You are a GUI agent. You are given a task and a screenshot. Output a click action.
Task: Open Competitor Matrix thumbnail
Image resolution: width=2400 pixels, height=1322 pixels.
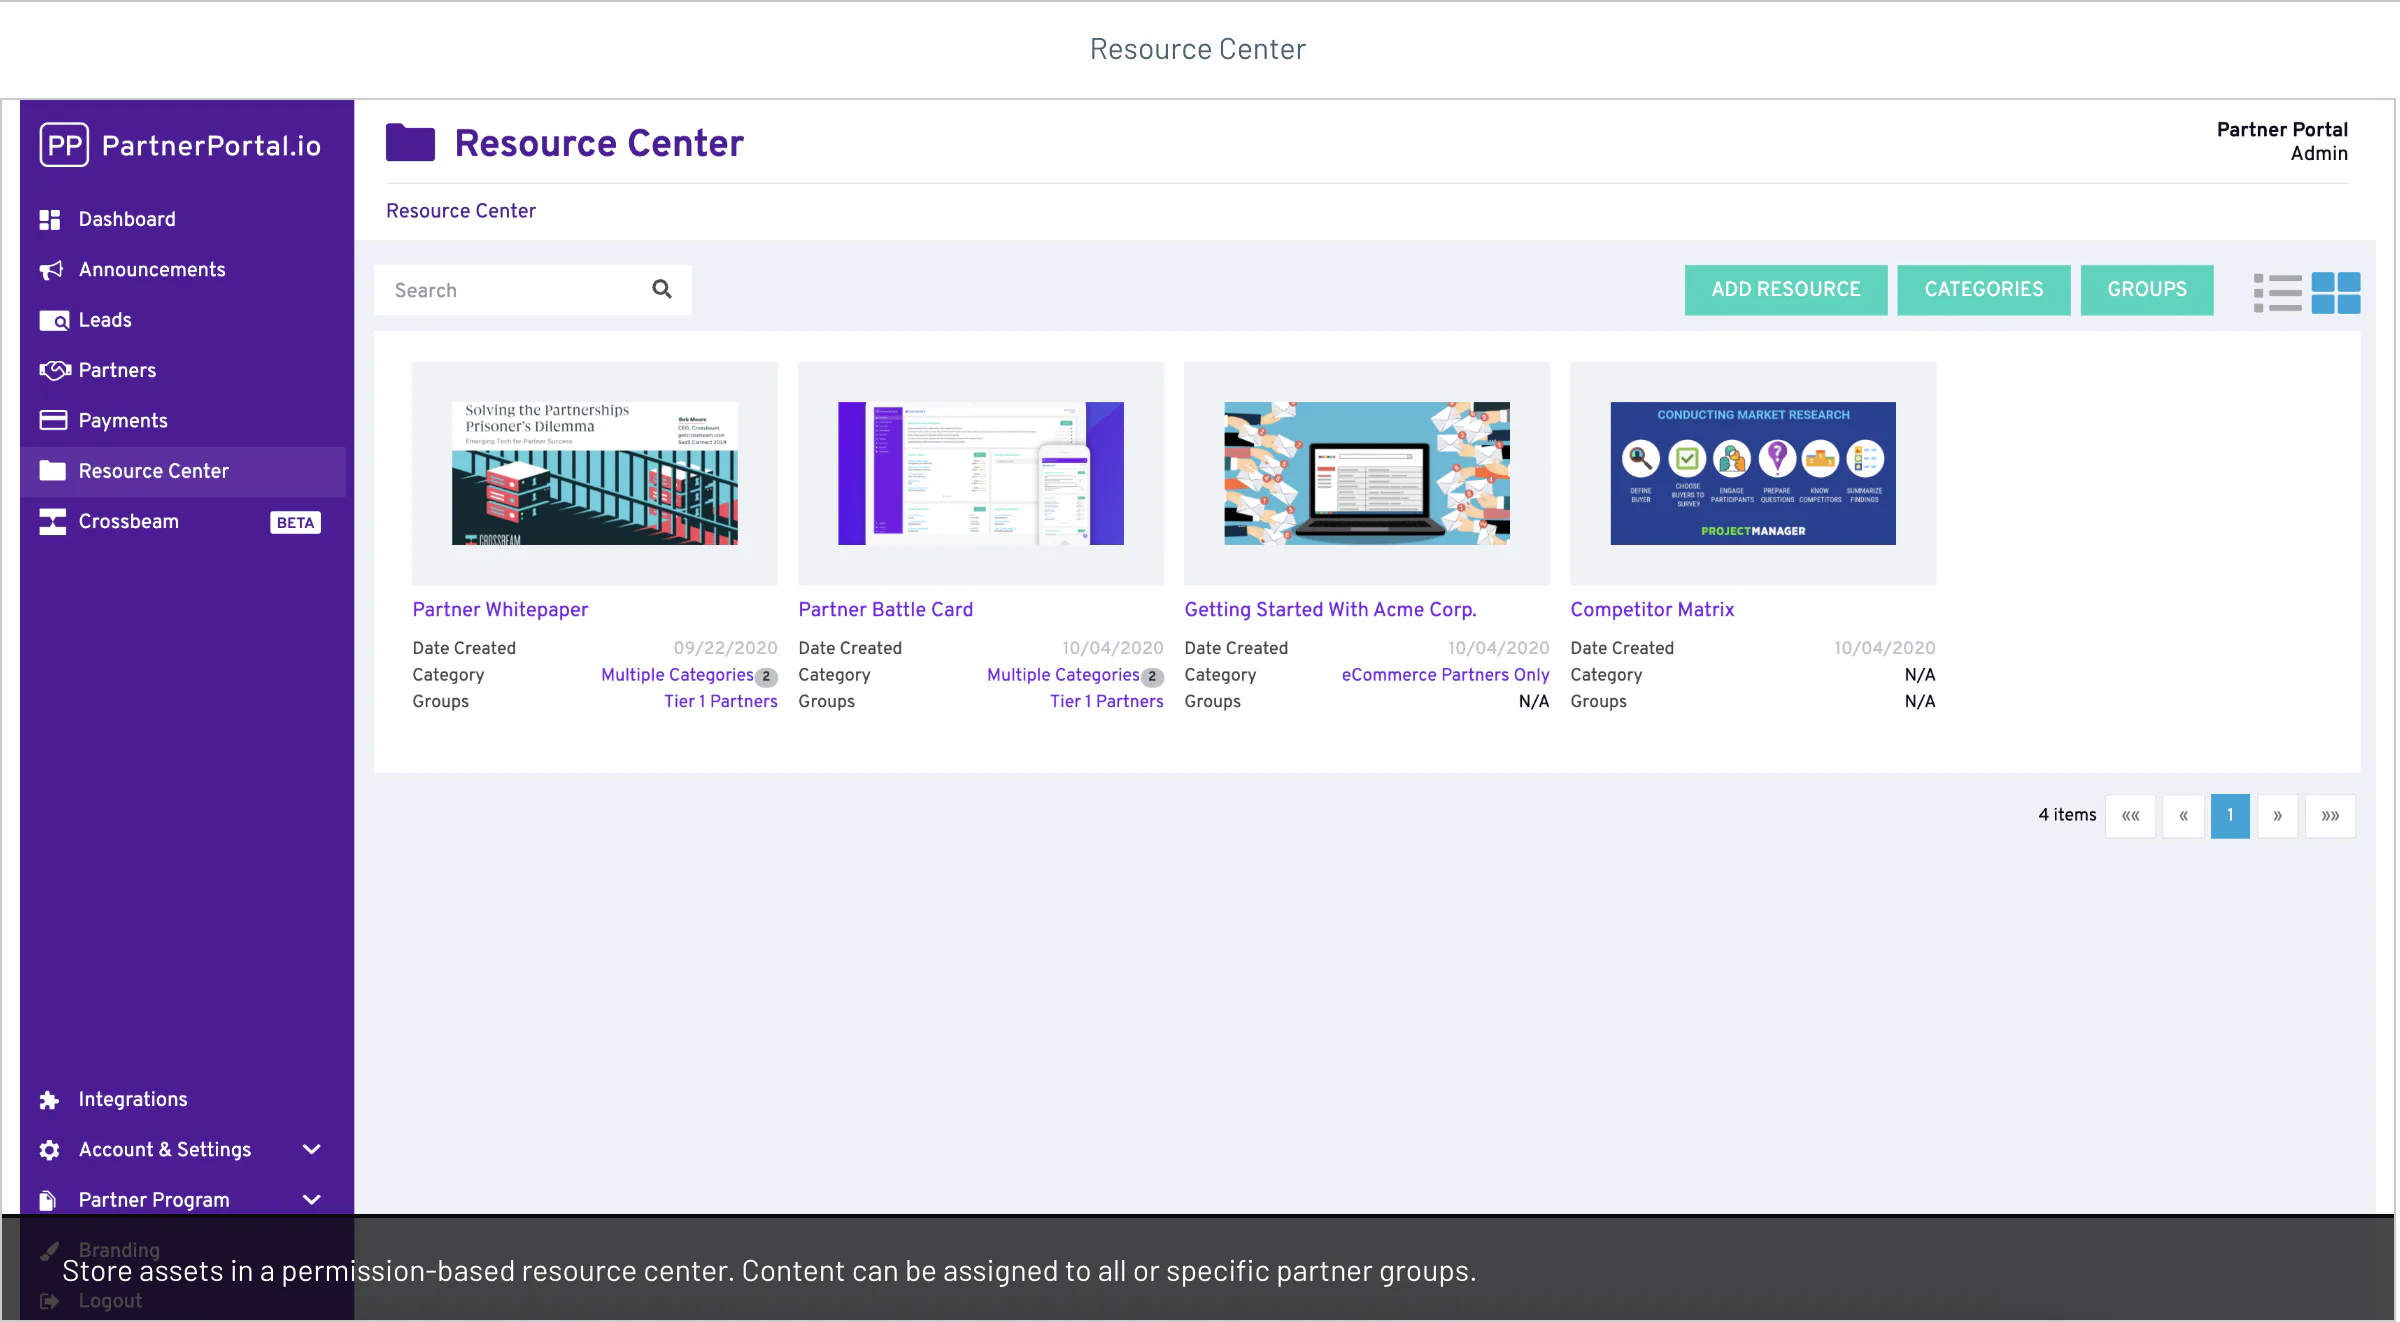(x=1753, y=473)
